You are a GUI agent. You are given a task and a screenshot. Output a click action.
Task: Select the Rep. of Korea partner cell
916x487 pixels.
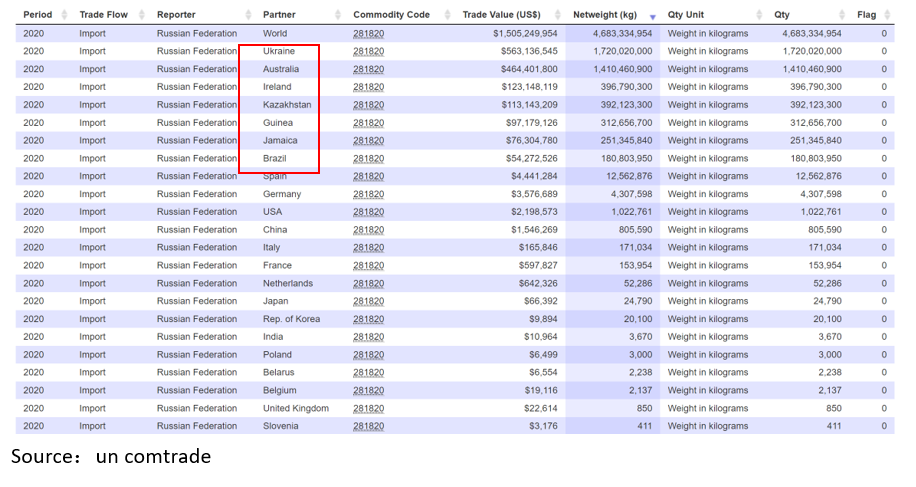pos(292,319)
